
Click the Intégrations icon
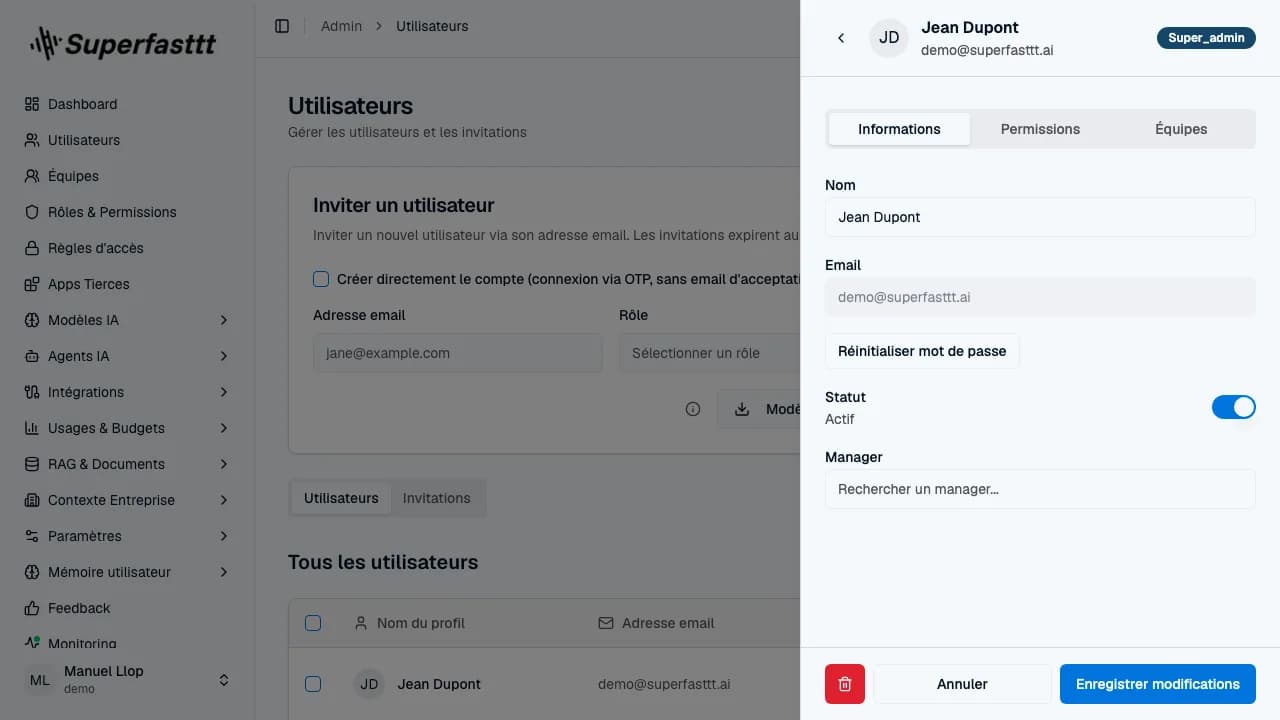tap(32, 392)
